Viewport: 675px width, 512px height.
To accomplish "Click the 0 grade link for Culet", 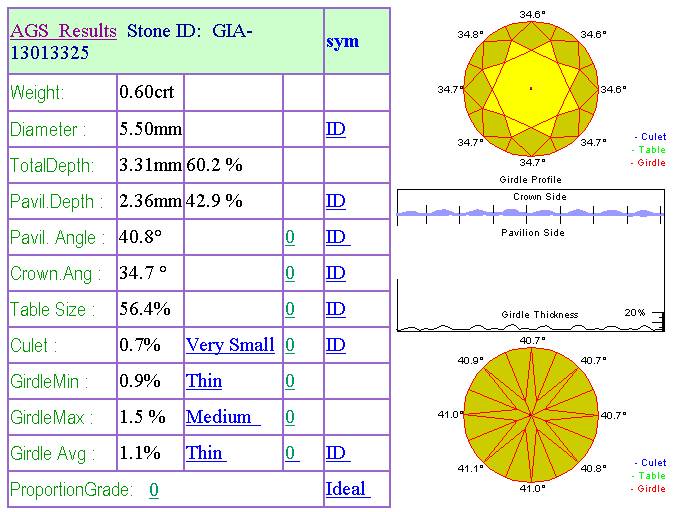I will (x=290, y=345).
